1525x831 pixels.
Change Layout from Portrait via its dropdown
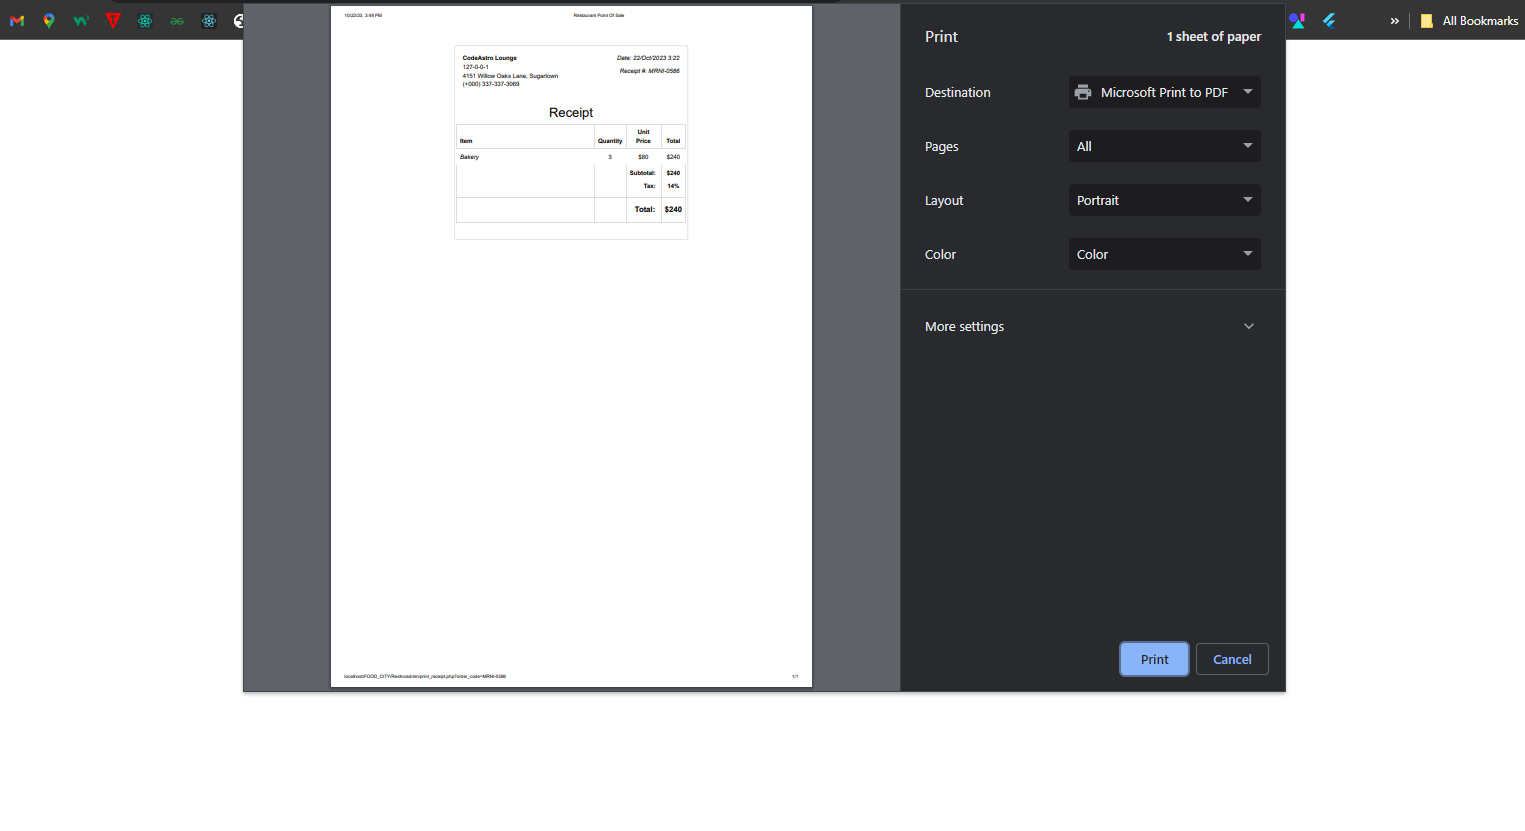pos(1164,200)
